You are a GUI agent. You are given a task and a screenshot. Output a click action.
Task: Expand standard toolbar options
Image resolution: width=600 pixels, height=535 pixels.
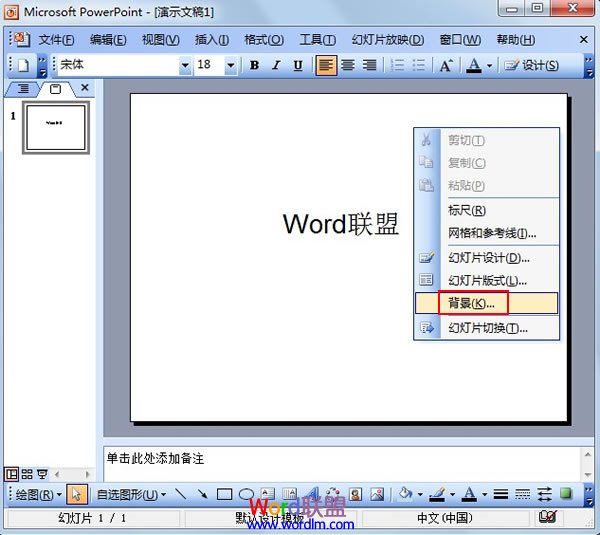pos(42,66)
